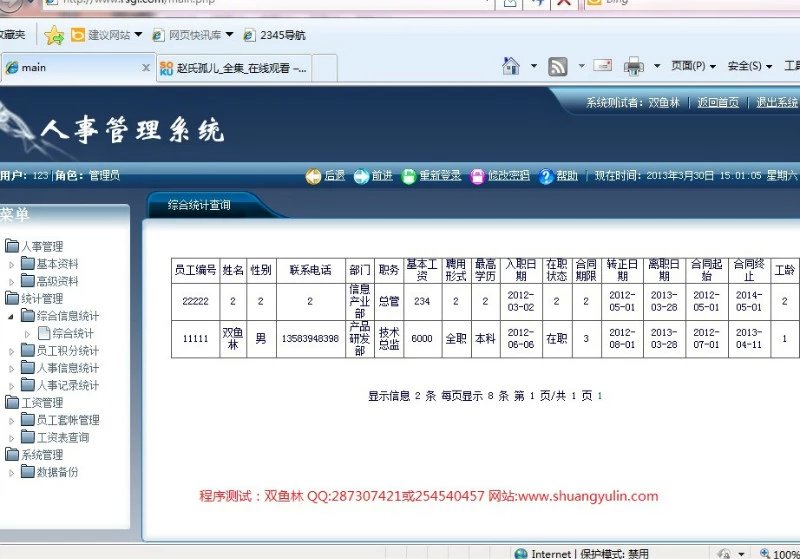
Task: Click the 后退 link
Action: (335, 176)
